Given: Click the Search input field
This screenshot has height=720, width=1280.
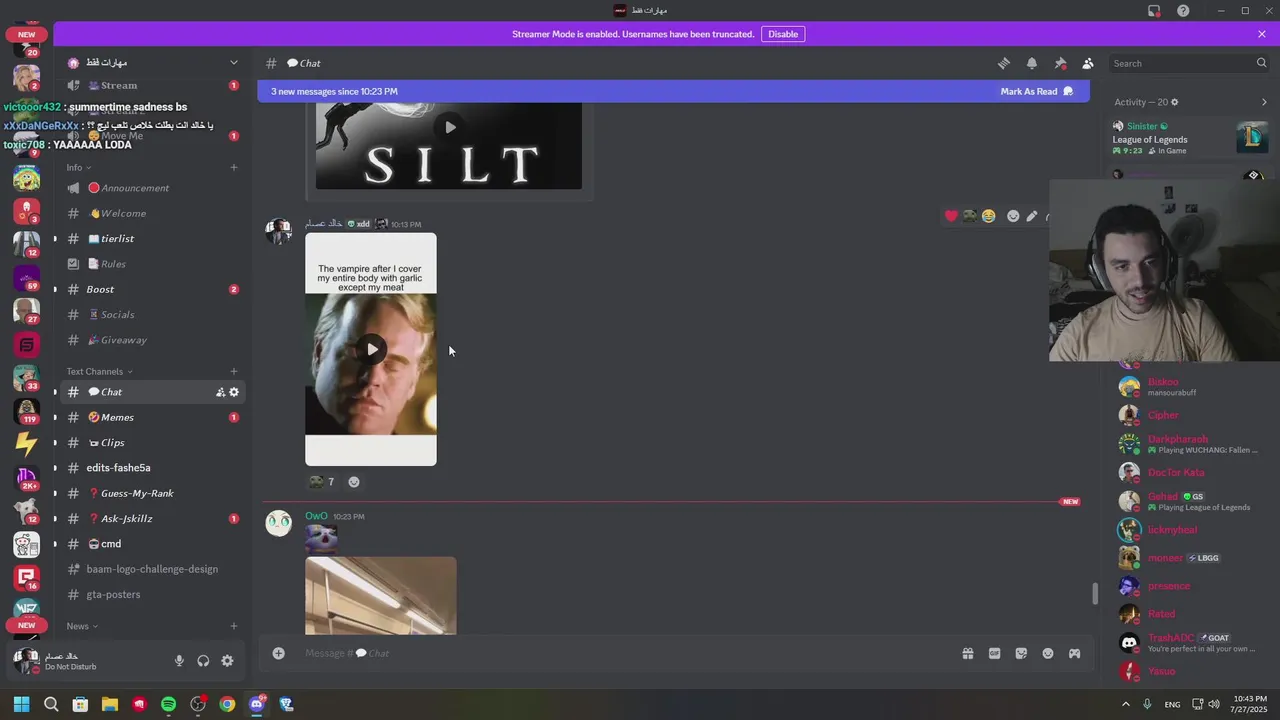Looking at the screenshot, I should [x=1189, y=63].
